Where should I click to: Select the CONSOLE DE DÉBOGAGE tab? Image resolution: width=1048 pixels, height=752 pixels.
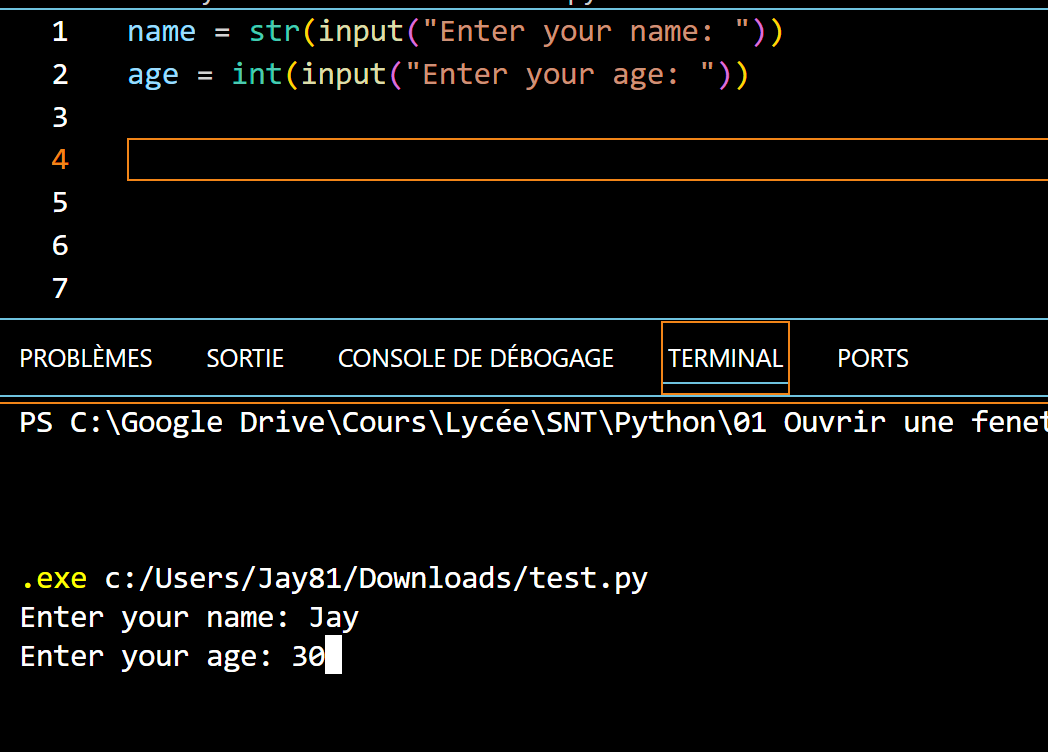[475, 358]
